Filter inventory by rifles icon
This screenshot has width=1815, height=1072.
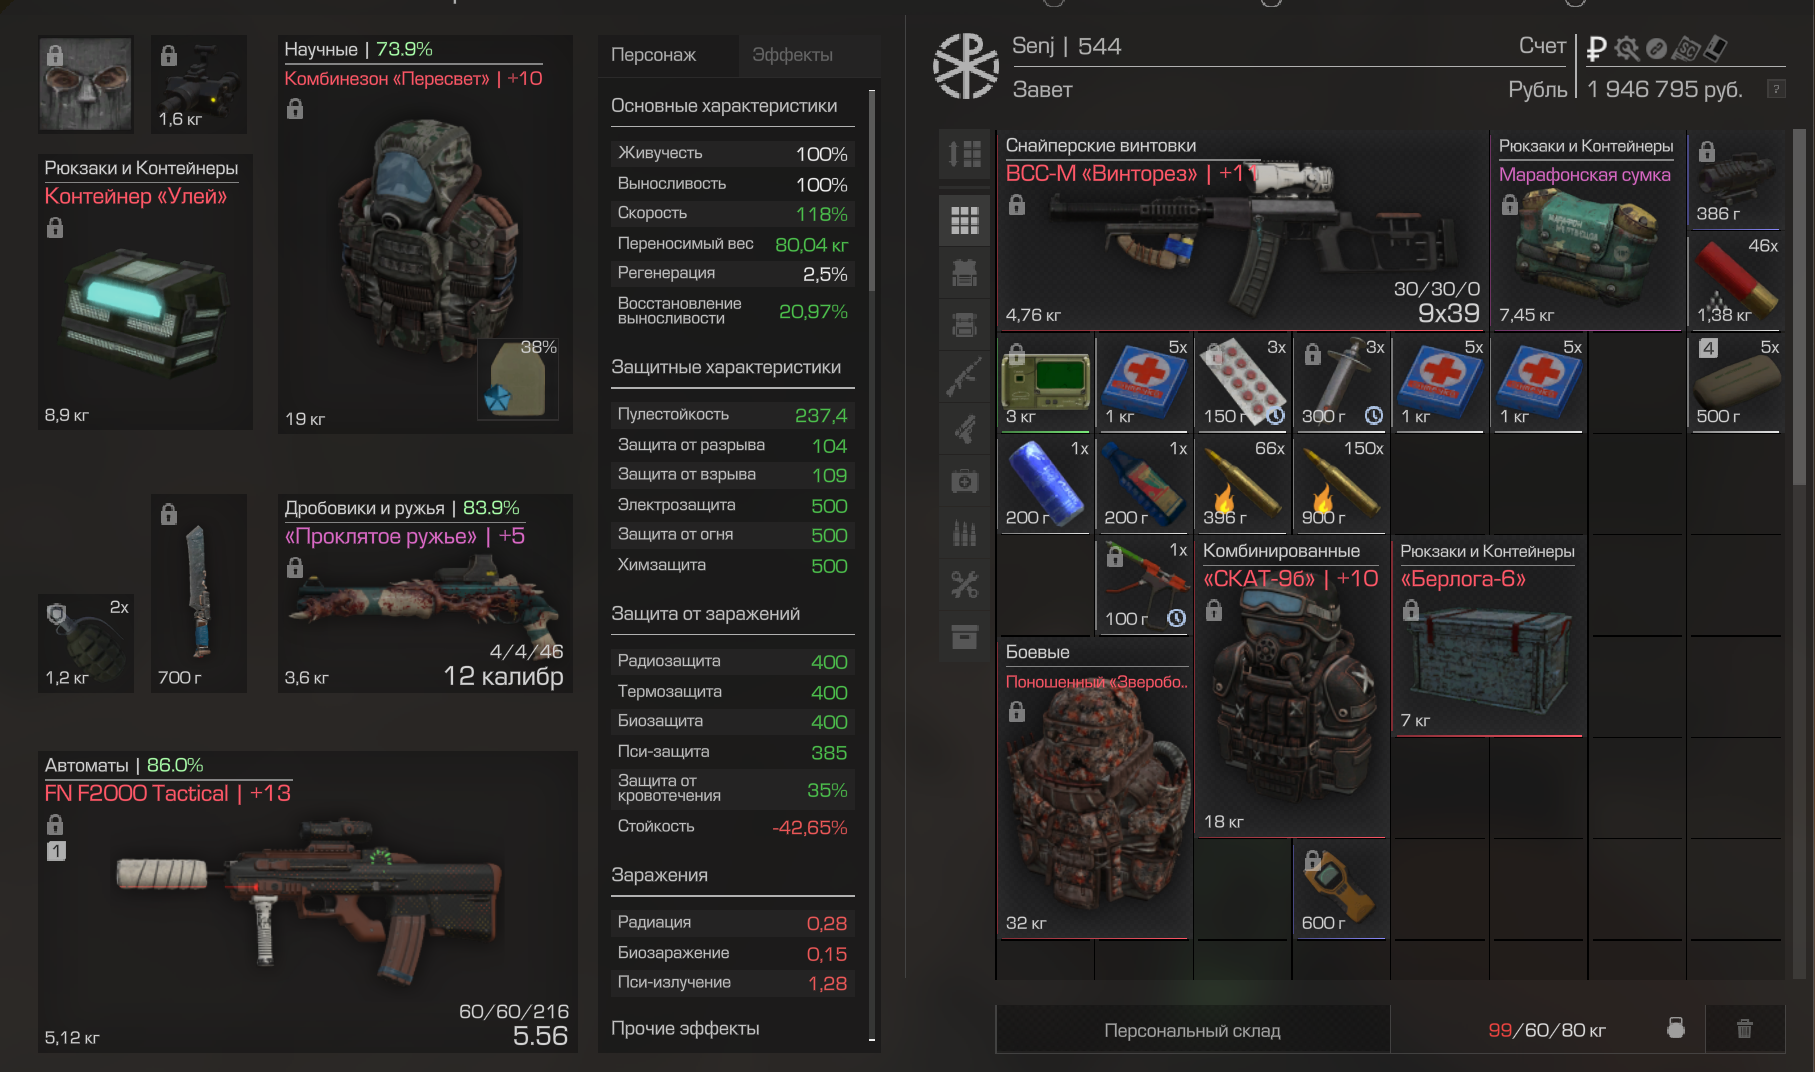pyautogui.click(x=964, y=377)
